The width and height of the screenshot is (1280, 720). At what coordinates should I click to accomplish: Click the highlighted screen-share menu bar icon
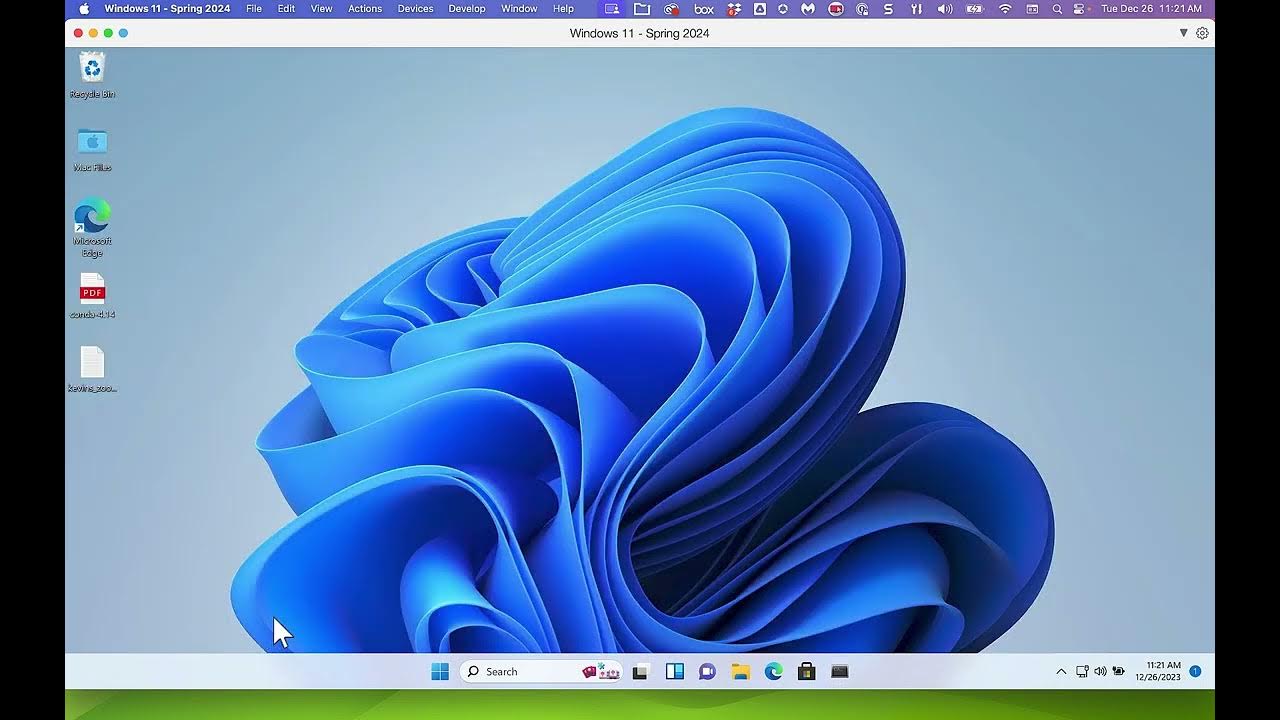pos(613,9)
